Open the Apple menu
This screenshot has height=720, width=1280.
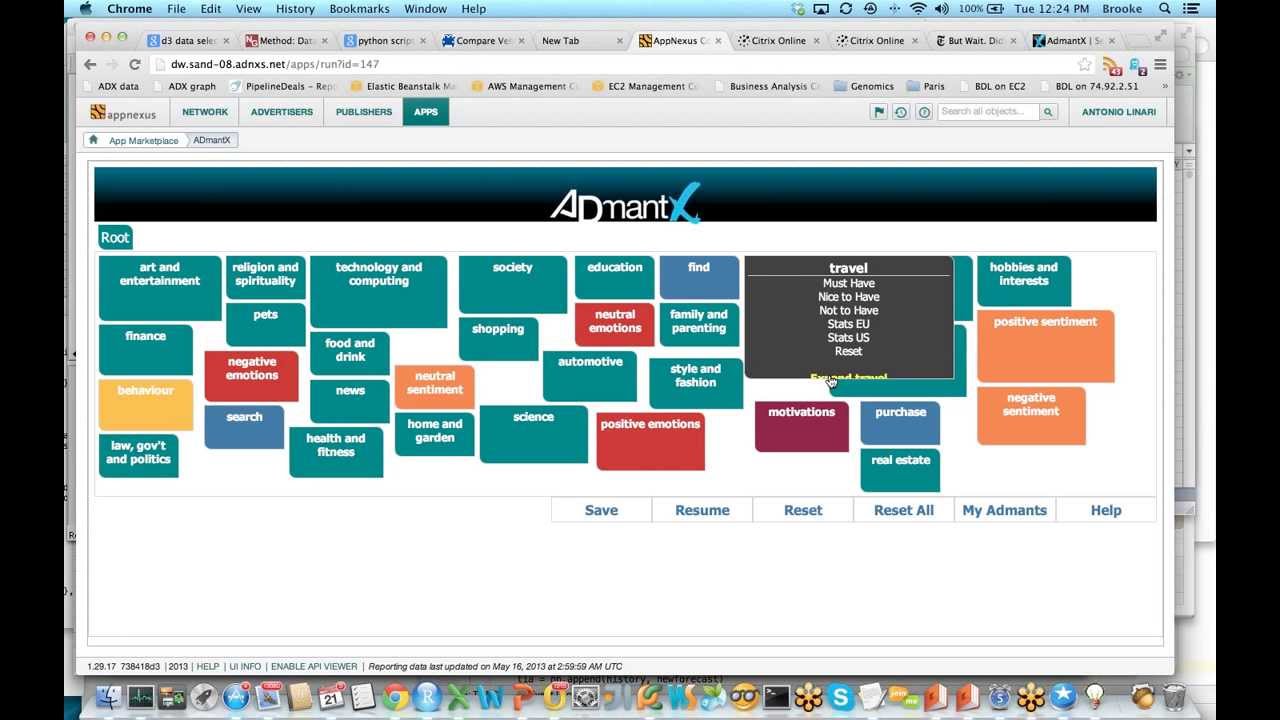click(86, 9)
